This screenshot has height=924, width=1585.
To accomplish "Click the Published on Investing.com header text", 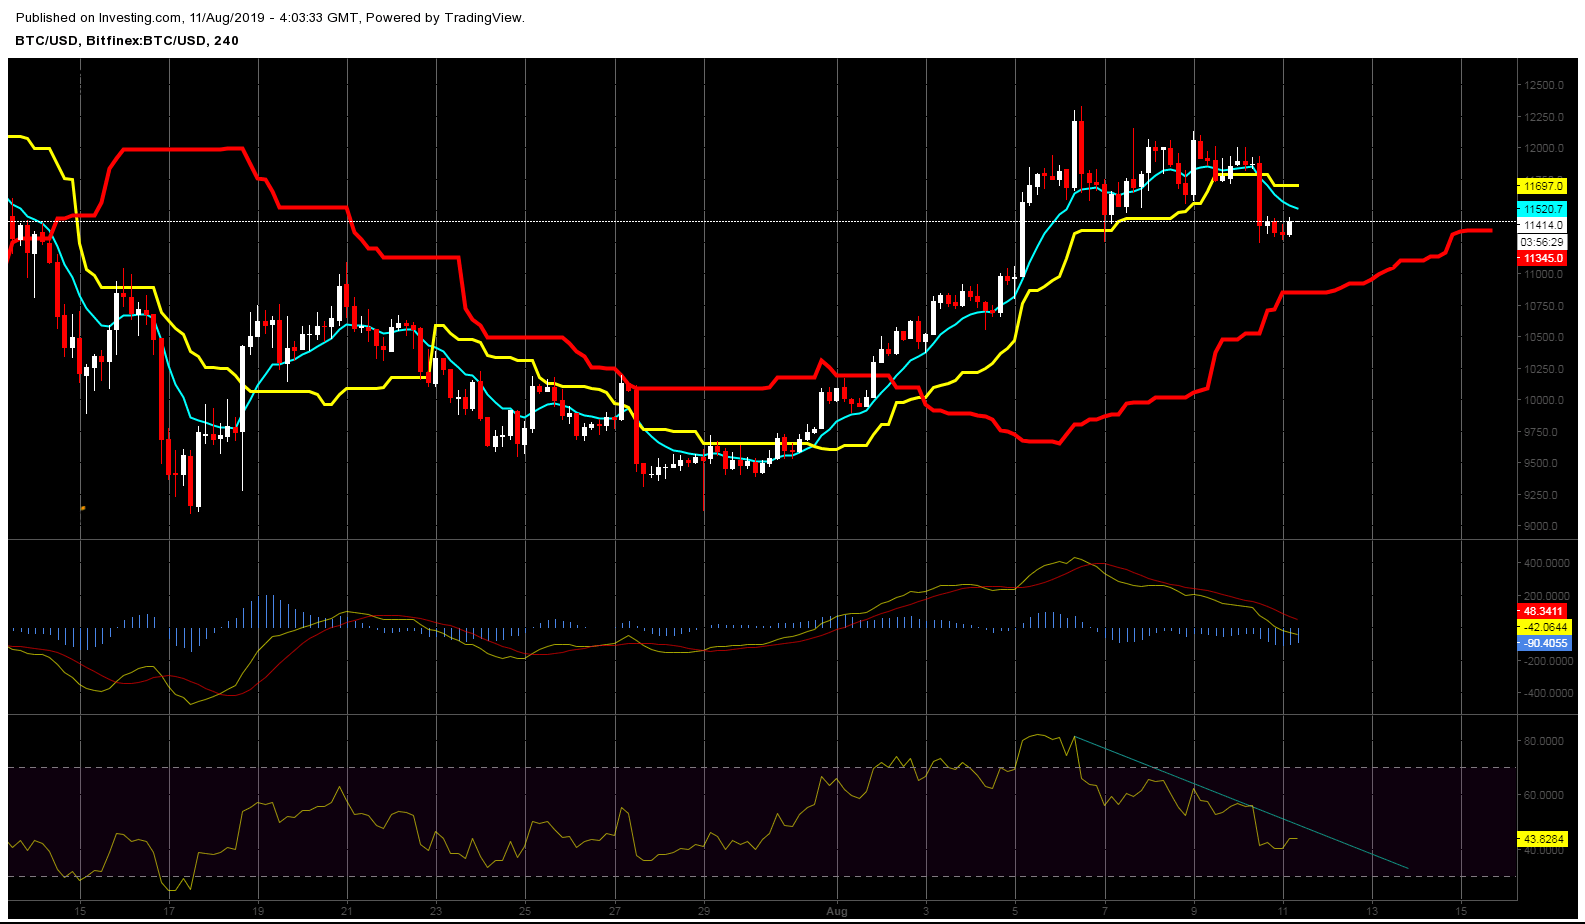I will [270, 17].
